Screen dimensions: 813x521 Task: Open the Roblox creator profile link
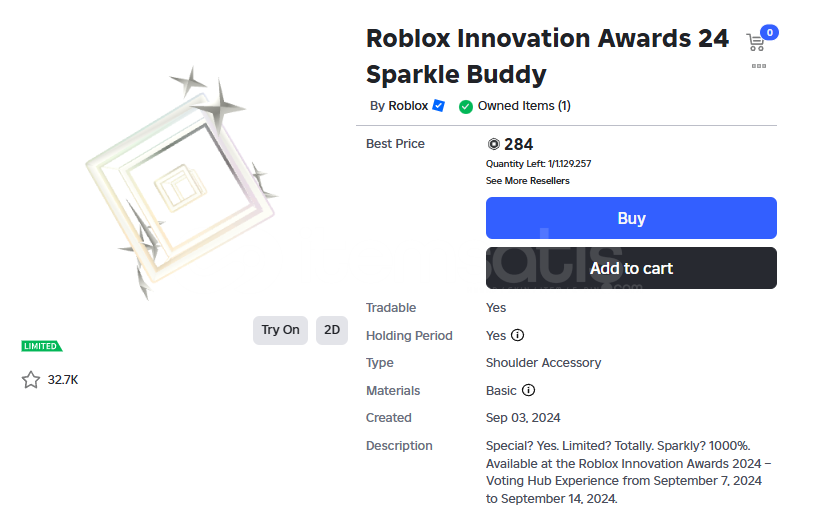(408, 106)
